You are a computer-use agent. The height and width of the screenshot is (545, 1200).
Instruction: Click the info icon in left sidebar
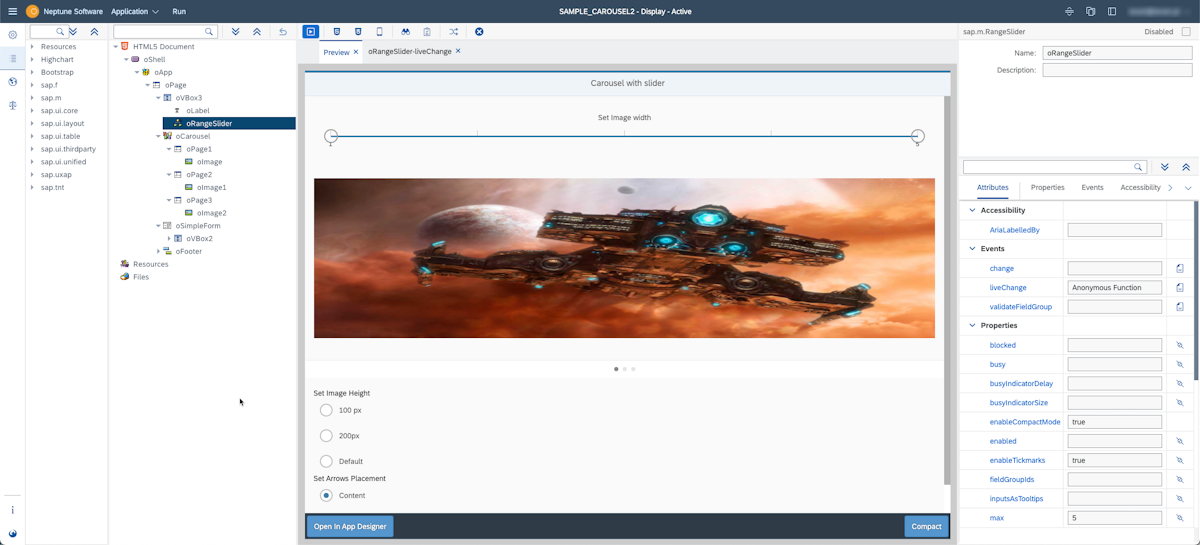tap(13, 510)
